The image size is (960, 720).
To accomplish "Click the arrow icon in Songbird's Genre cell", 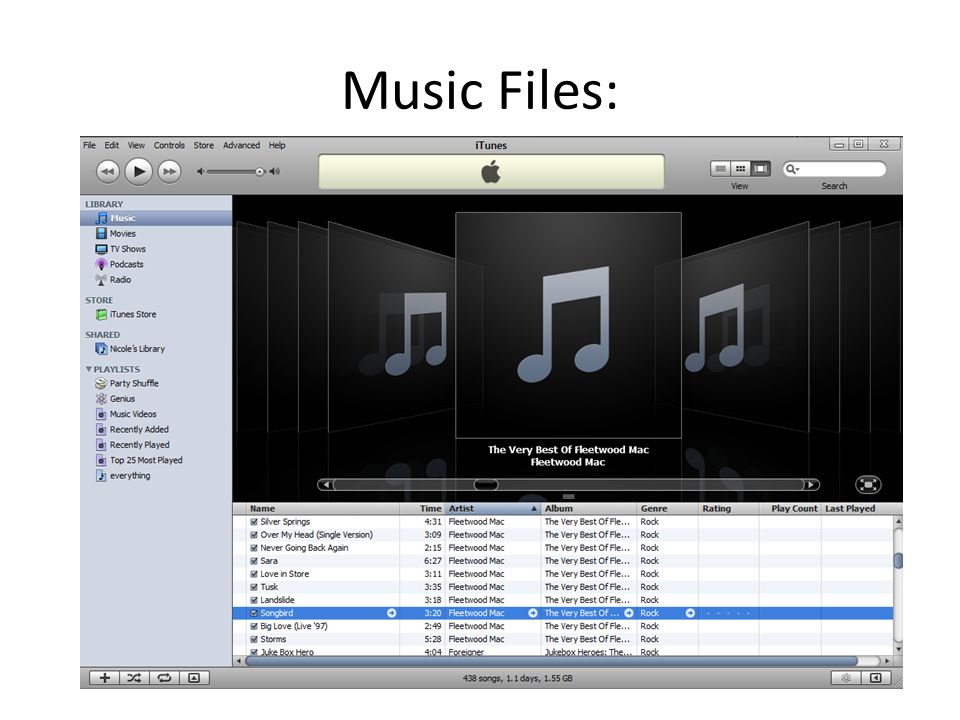I will pos(690,613).
